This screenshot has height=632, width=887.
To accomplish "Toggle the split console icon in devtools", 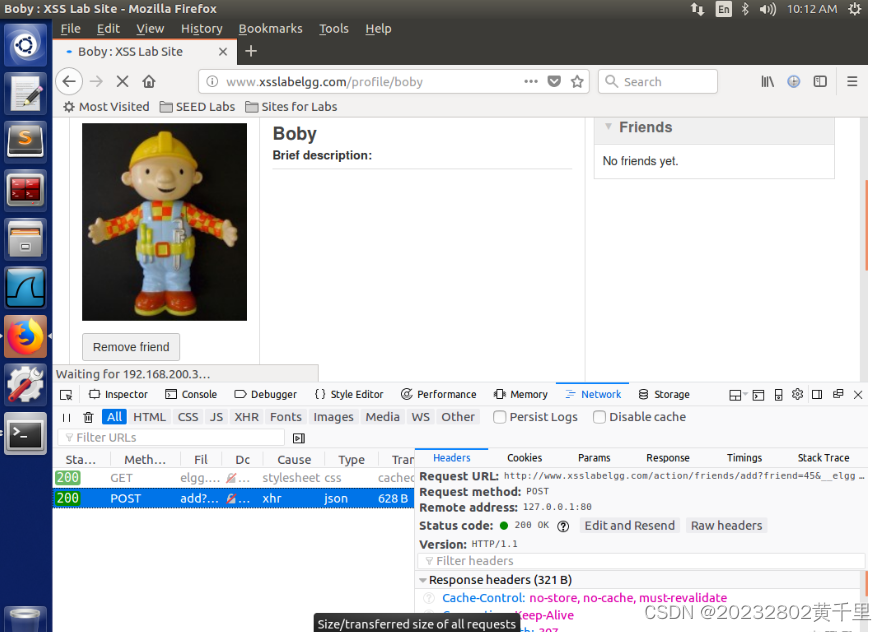I will coord(758,395).
